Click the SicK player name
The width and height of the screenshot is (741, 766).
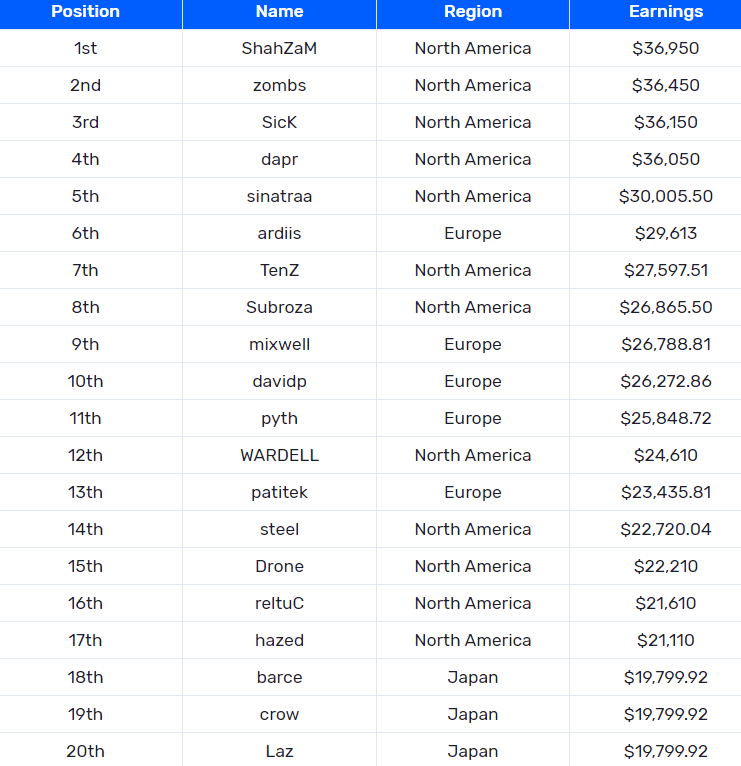click(279, 122)
